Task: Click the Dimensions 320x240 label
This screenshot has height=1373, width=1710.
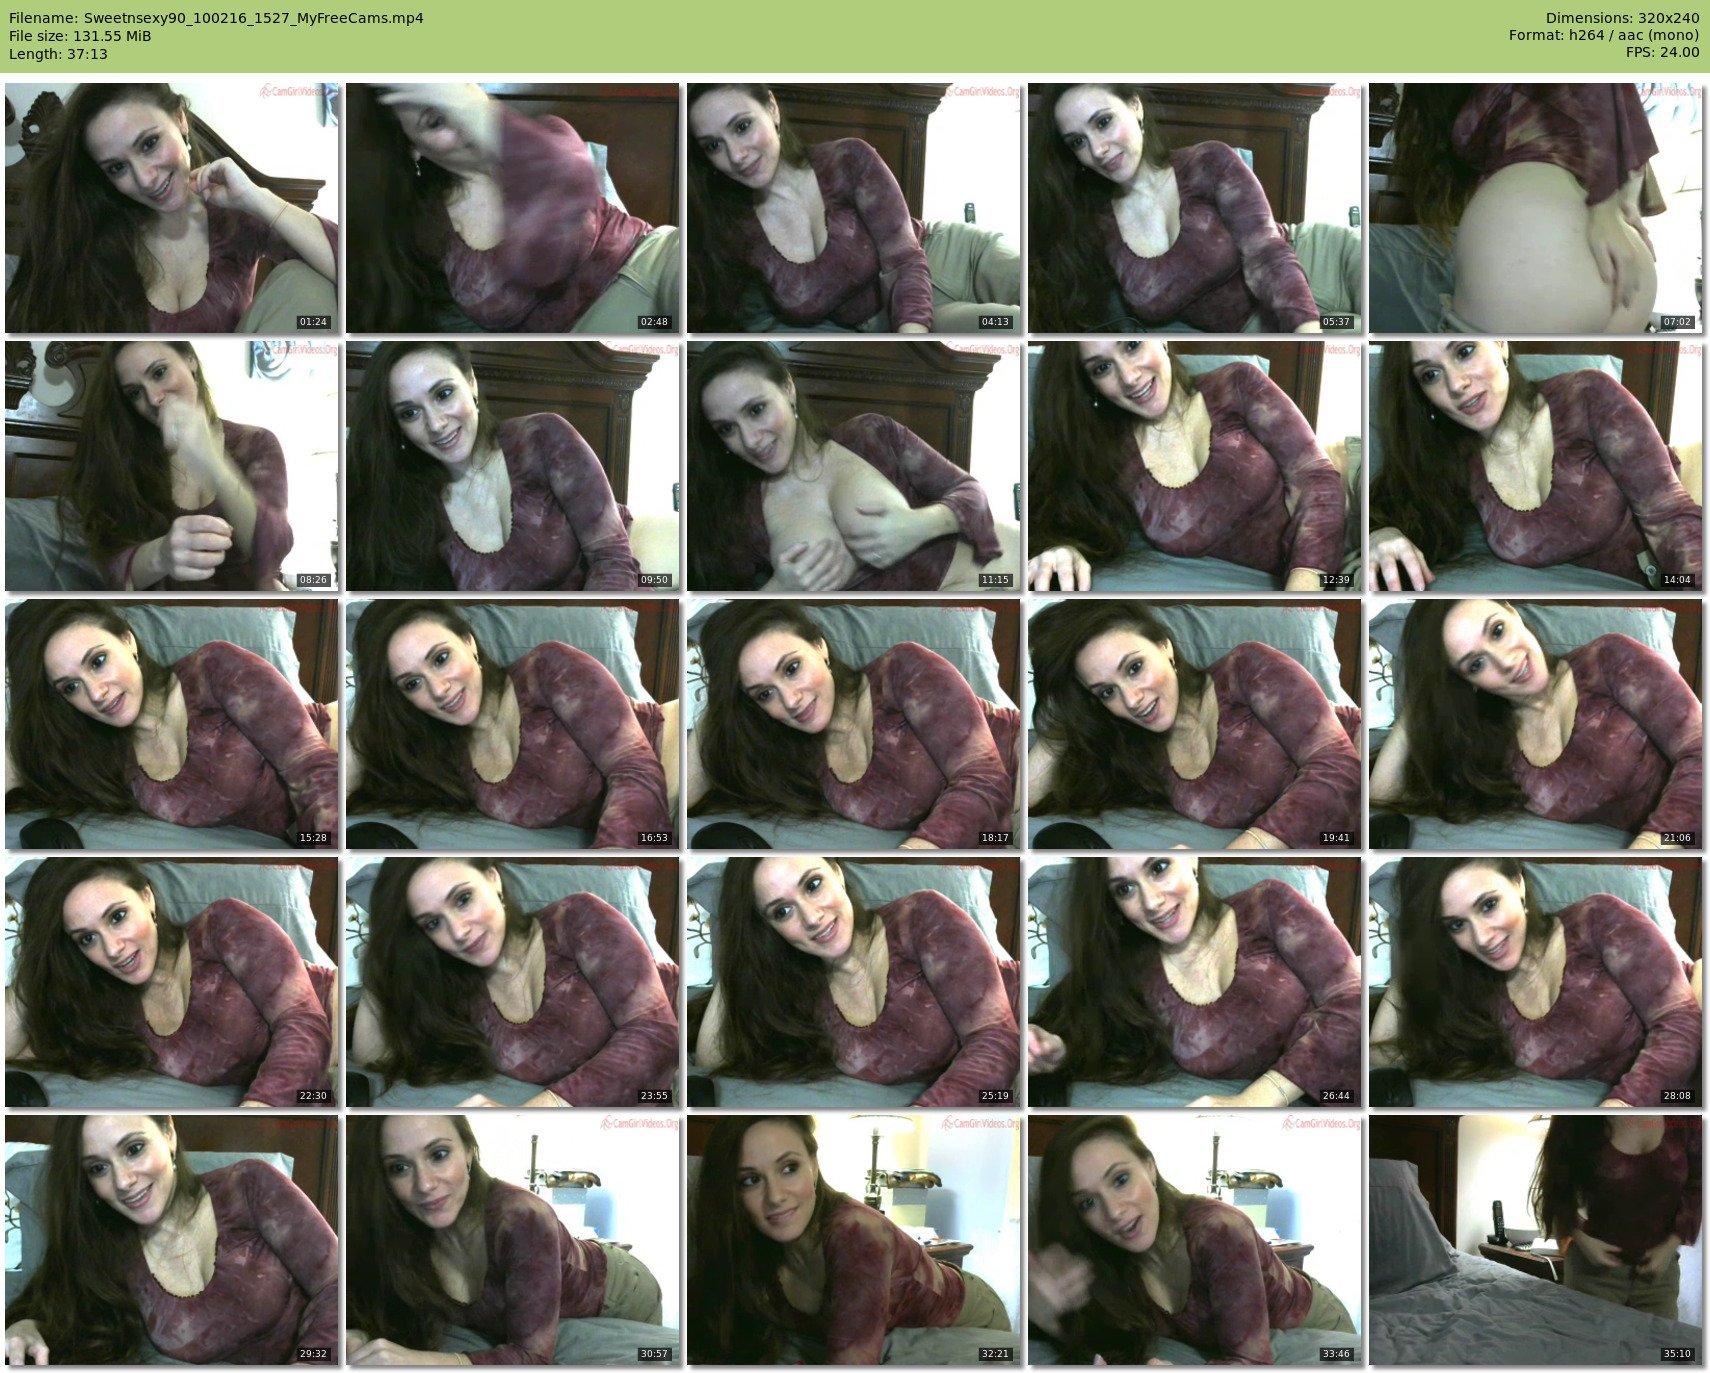Action: point(1622,18)
